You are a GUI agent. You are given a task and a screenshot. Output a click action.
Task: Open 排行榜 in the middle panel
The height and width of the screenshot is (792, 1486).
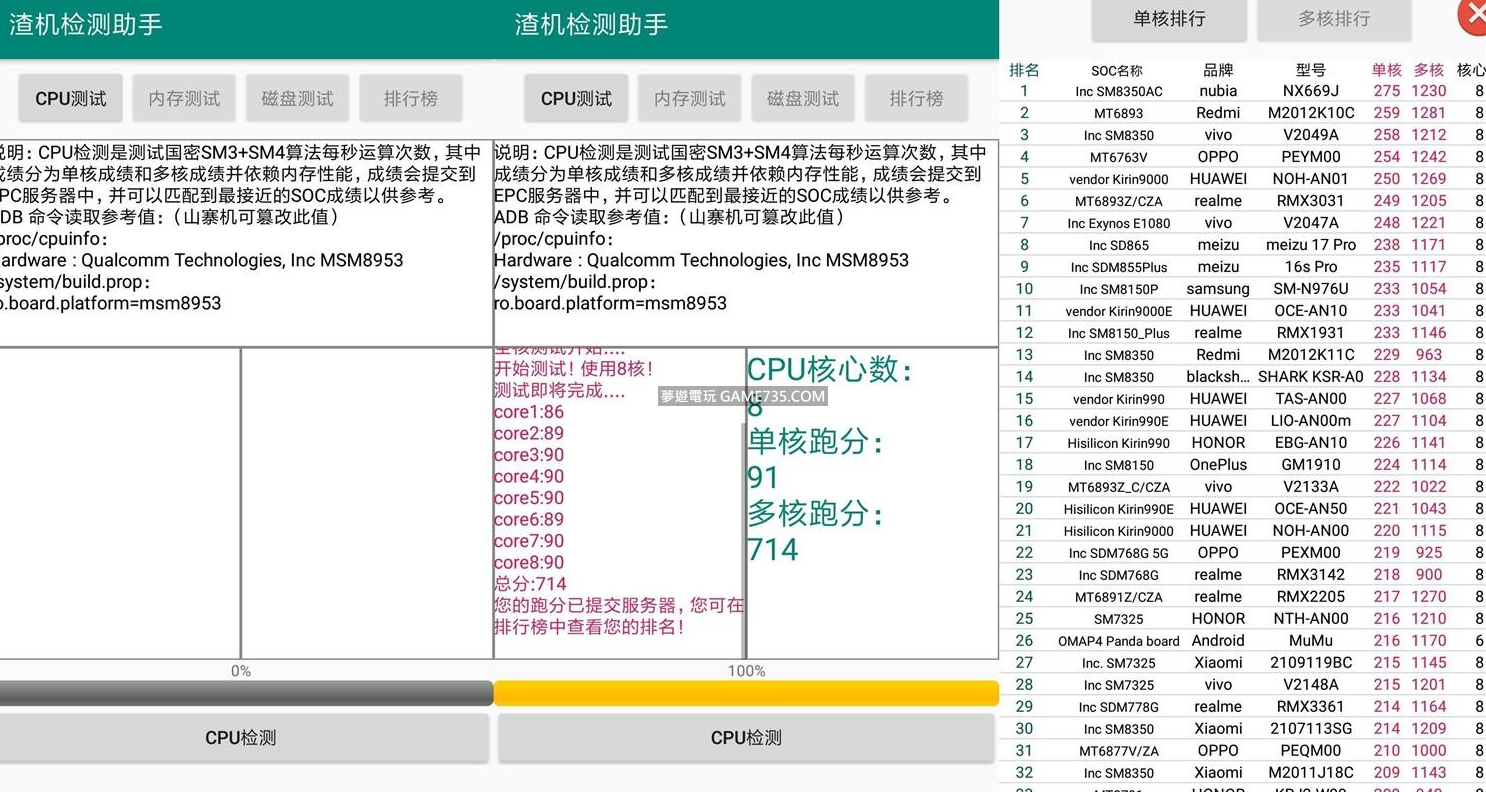point(916,98)
